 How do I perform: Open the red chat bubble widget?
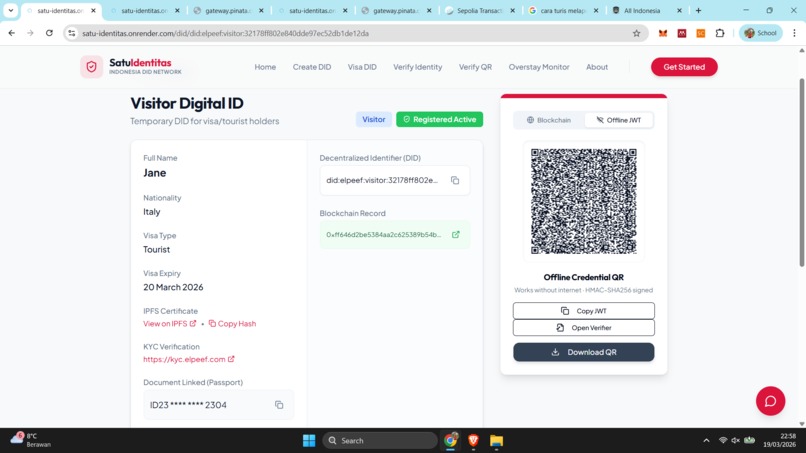pyautogui.click(x=770, y=401)
